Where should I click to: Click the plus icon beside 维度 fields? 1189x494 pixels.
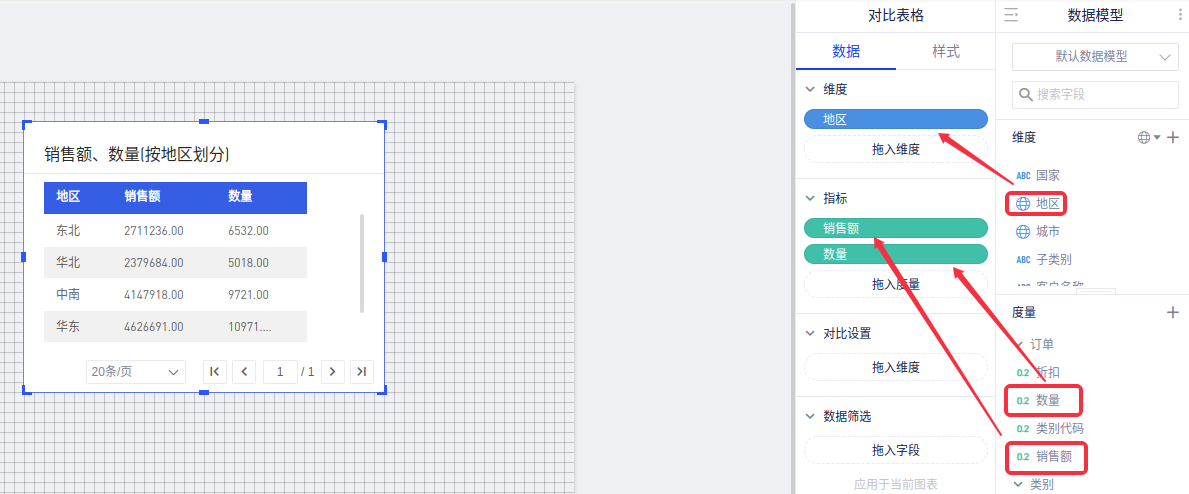pyautogui.click(x=1173, y=137)
